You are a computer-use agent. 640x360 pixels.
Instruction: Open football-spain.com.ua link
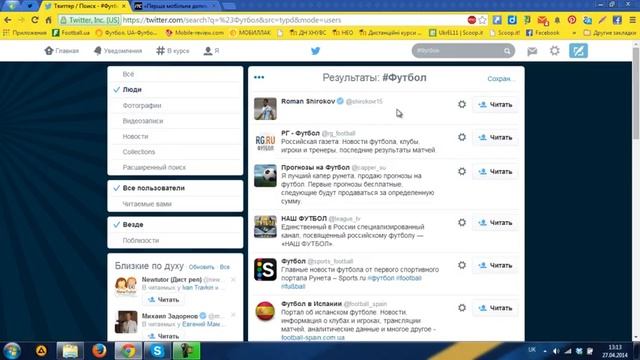(x=313, y=338)
